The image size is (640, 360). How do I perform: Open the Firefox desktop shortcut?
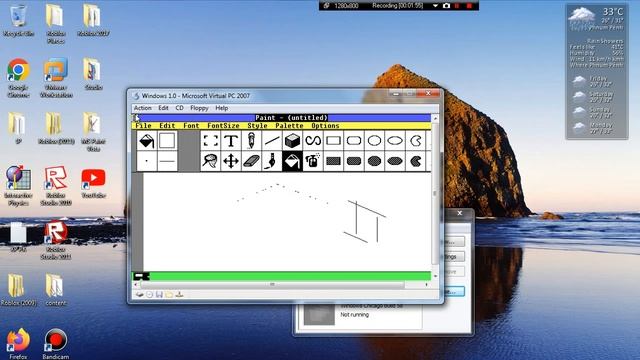pos(18,343)
